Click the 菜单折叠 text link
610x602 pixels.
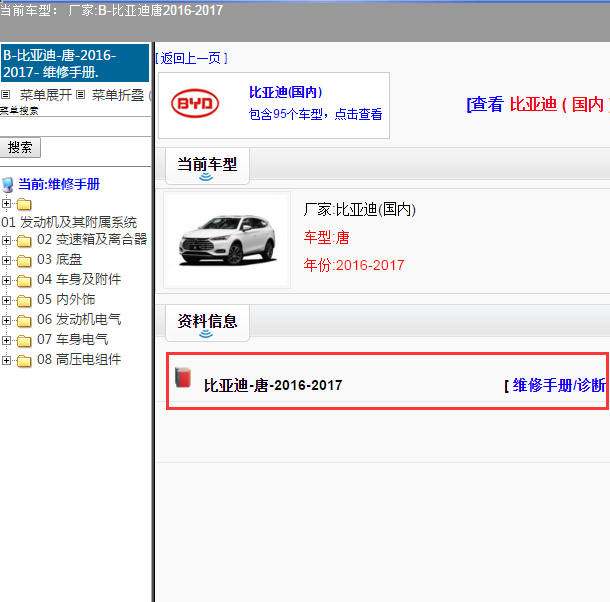click(118, 95)
